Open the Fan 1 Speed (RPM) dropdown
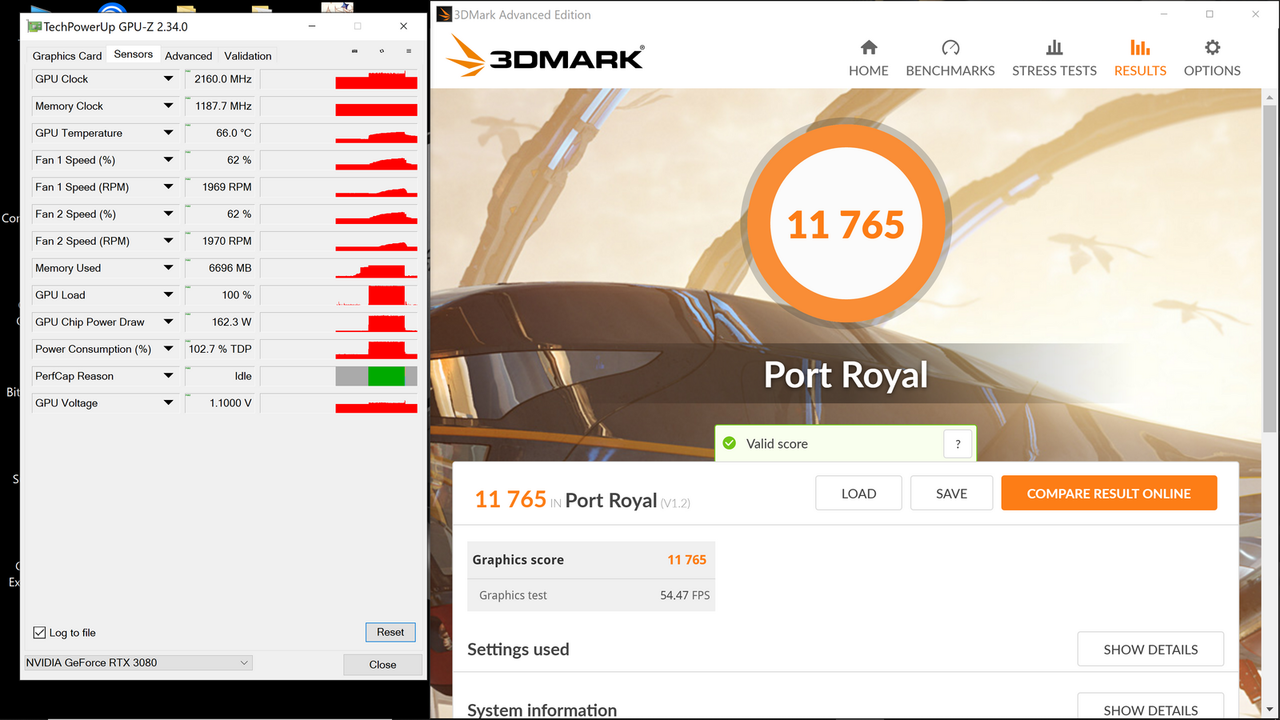The width and height of the screenshot is (1280, 720). point(168,187)
